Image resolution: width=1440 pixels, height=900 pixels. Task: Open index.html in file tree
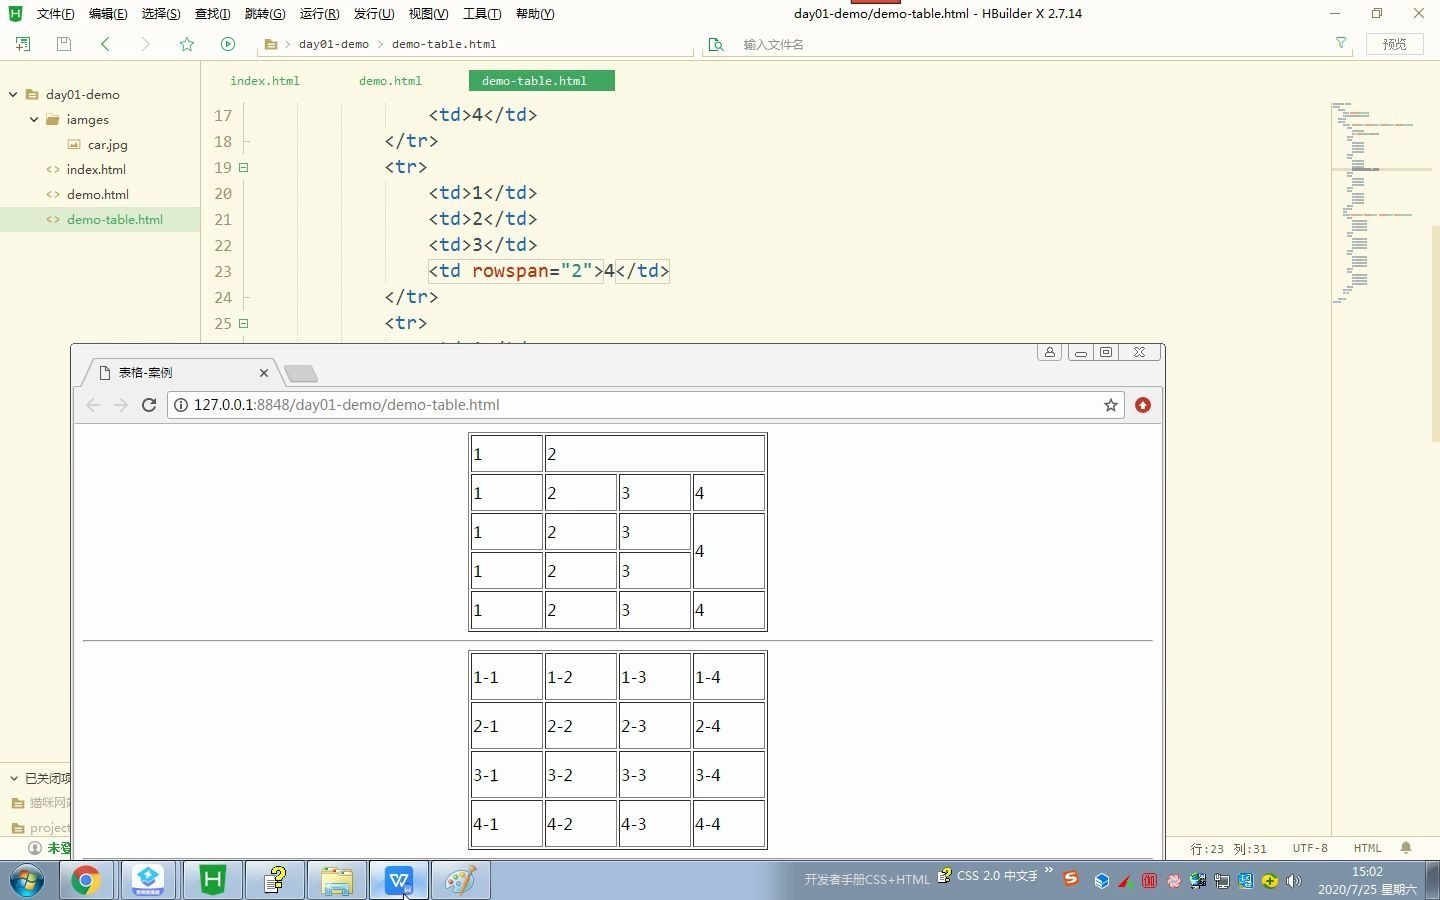coord(96,169)
